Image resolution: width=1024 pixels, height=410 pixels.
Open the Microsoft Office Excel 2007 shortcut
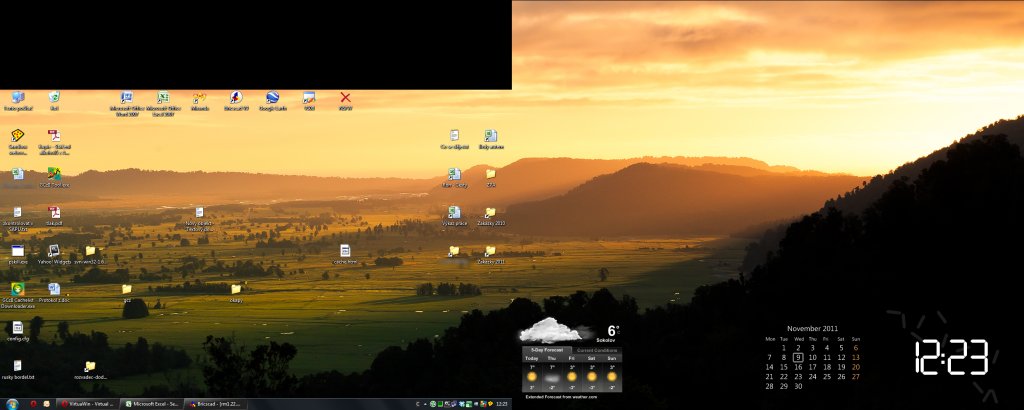tap(163, 102)
